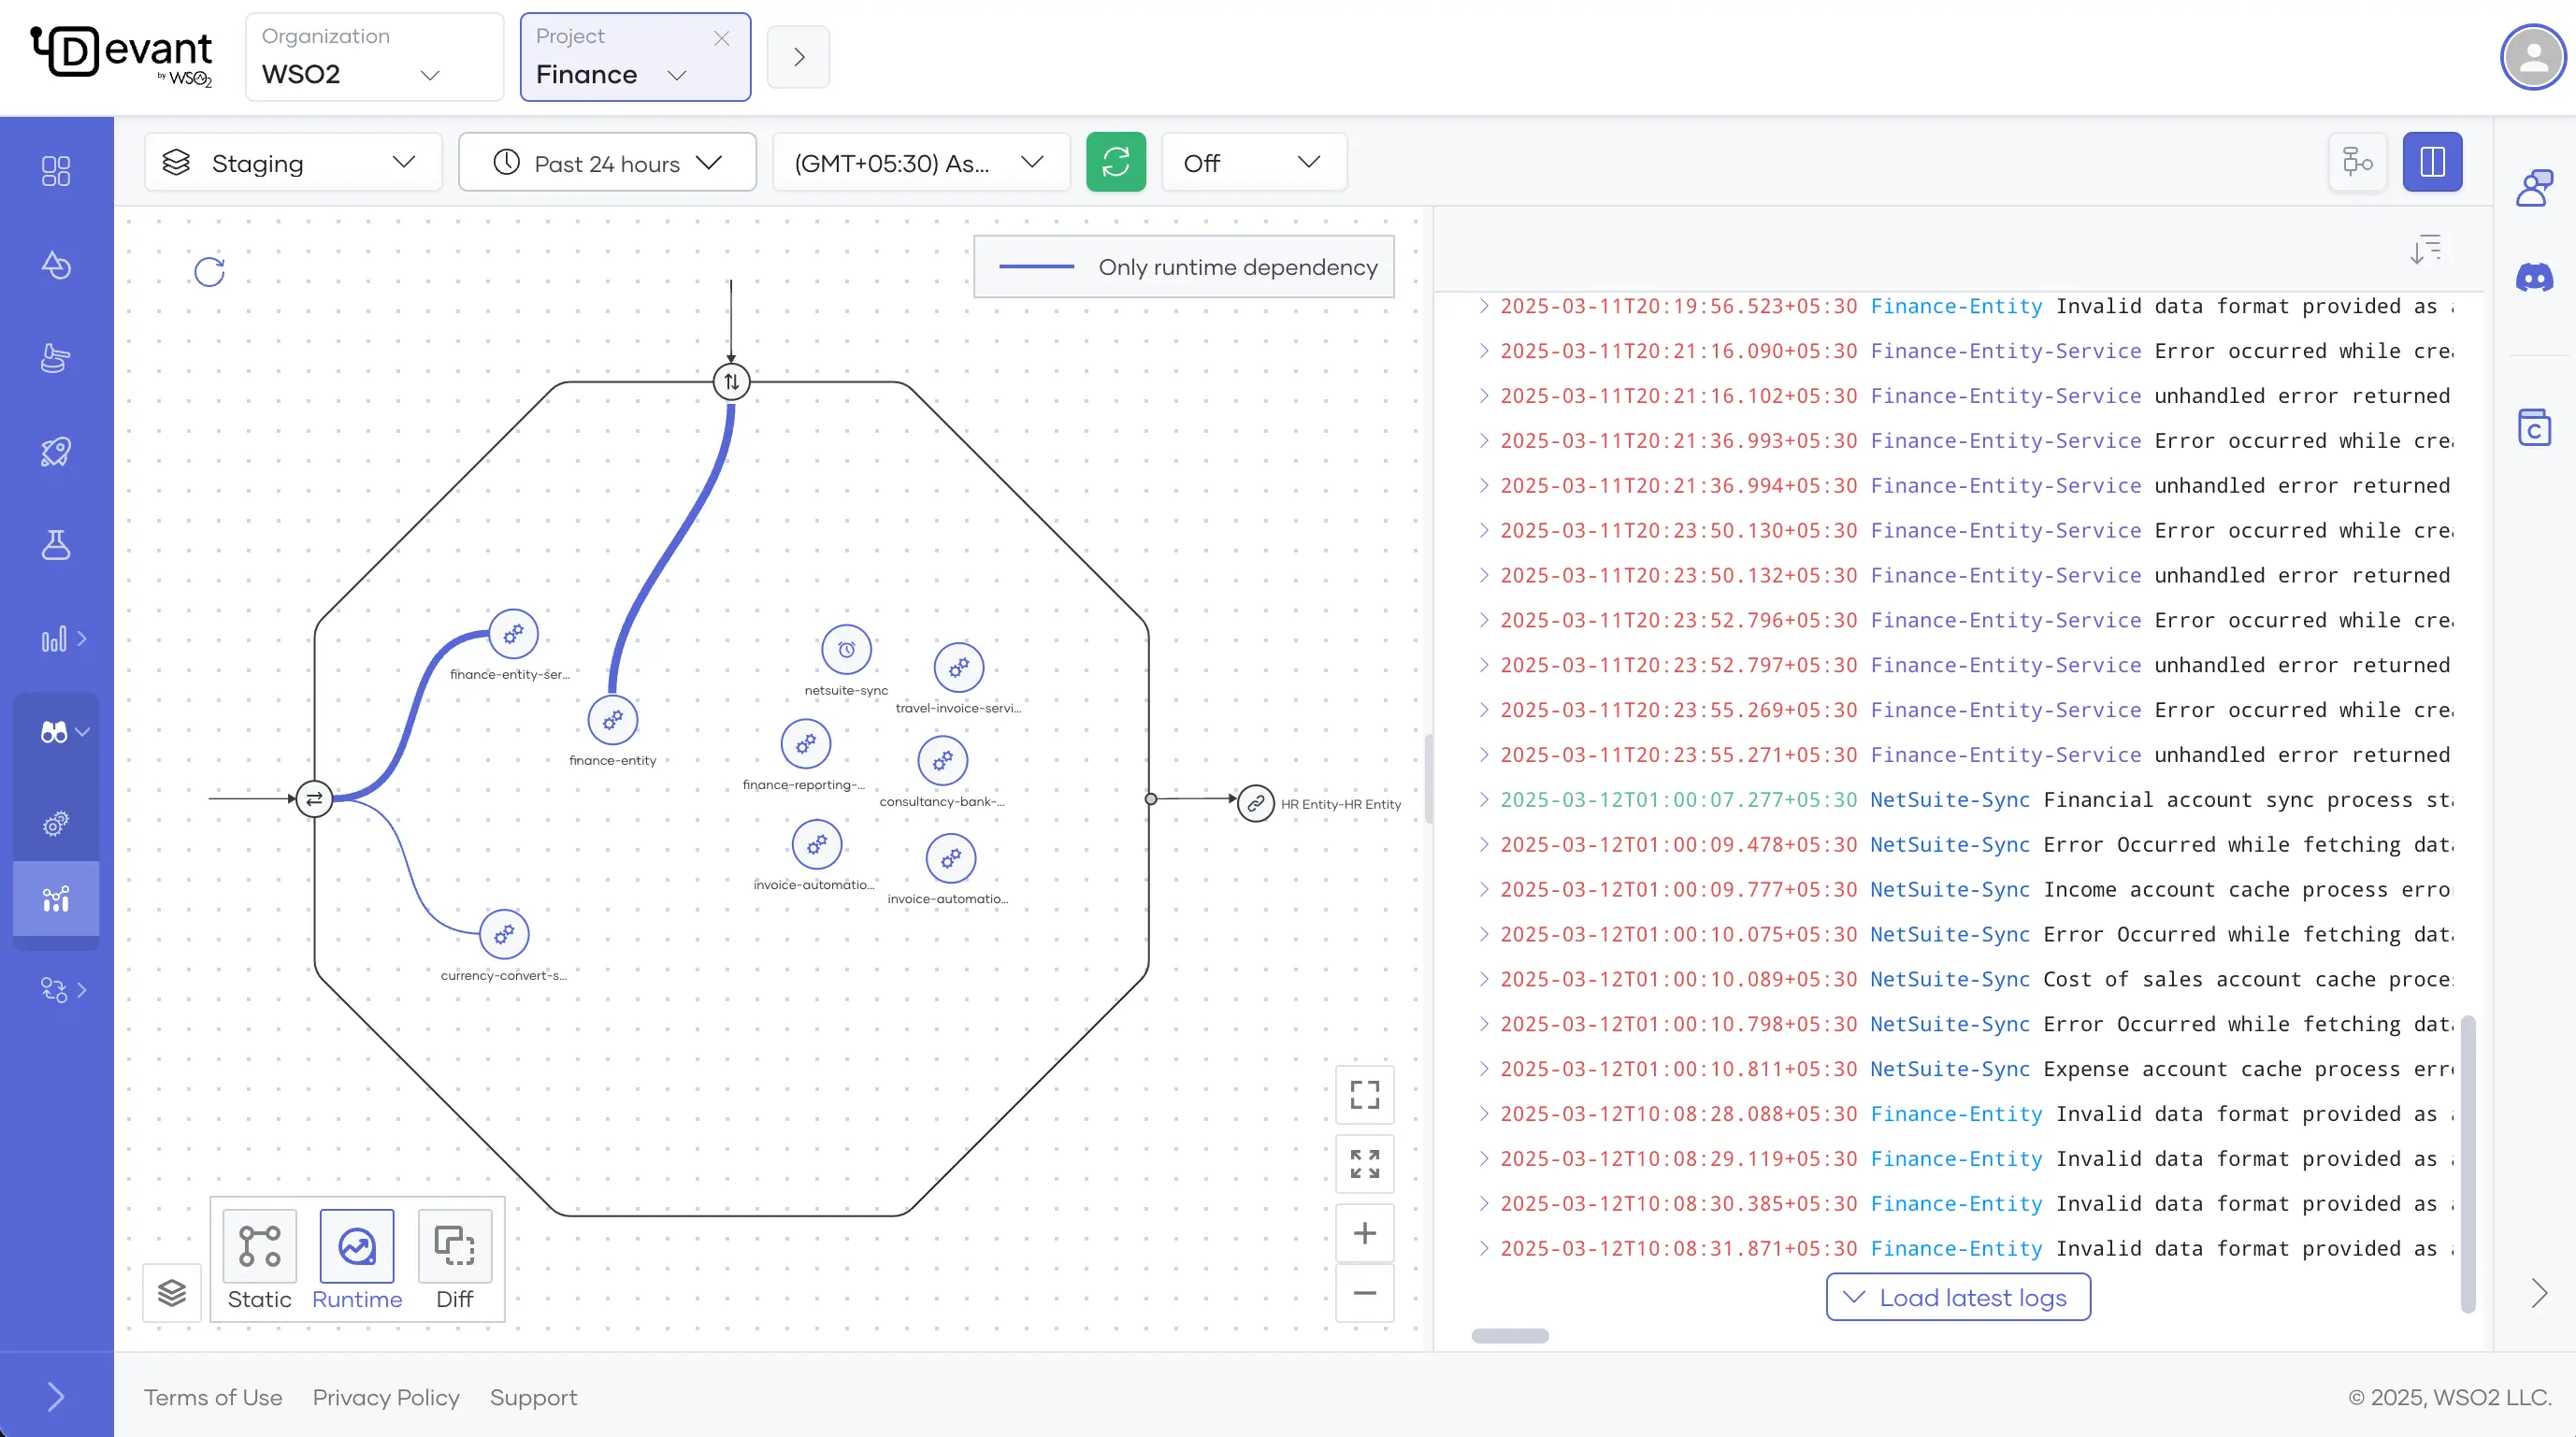Open the bar chart insights sidebar icon

55,639
